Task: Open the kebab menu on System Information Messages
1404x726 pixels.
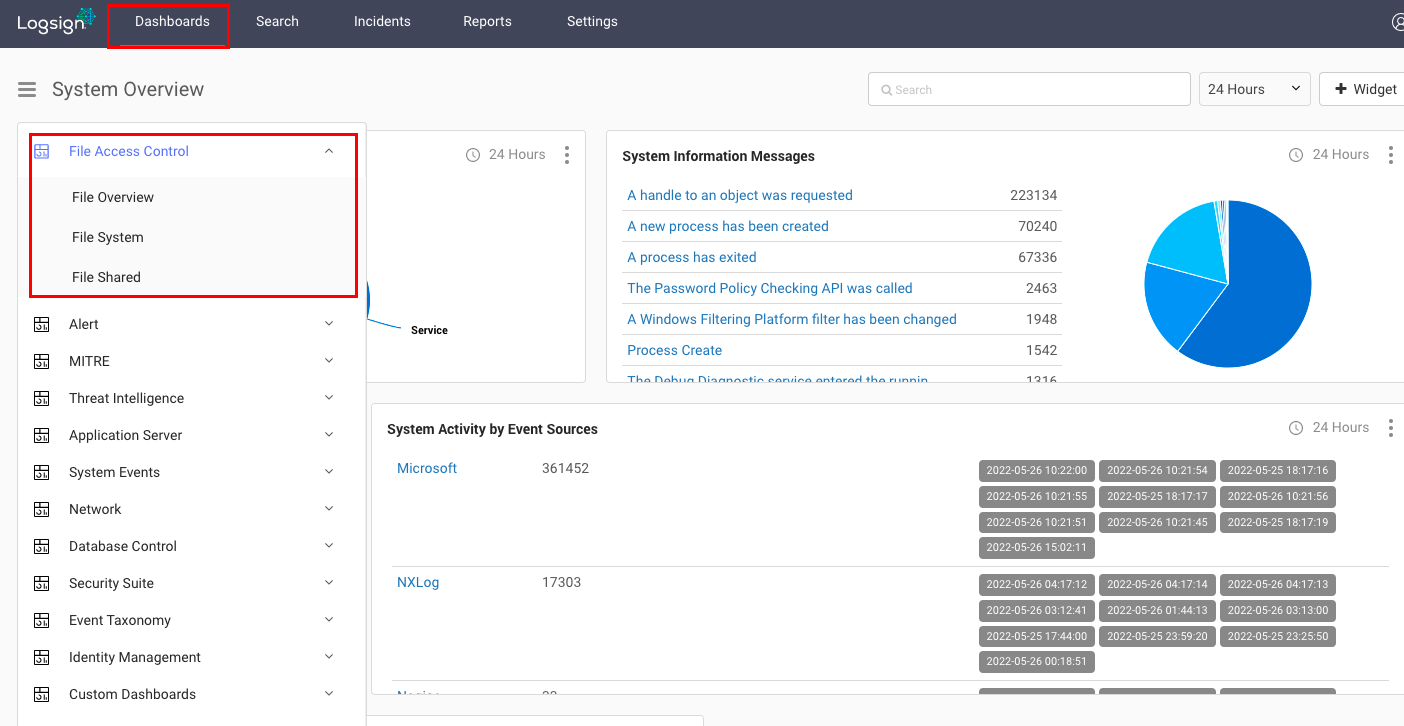Action: (x=1391, y=154)
